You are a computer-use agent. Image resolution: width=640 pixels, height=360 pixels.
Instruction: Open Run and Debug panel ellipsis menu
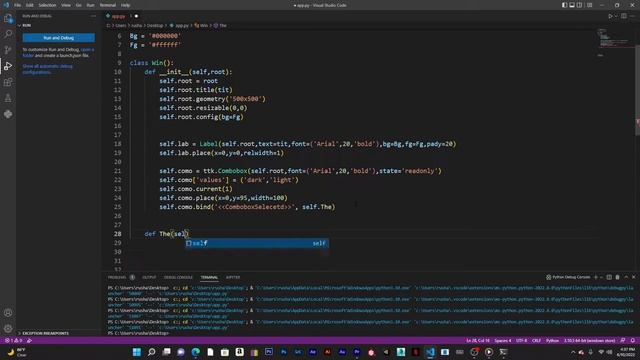(x=93, y=16)
